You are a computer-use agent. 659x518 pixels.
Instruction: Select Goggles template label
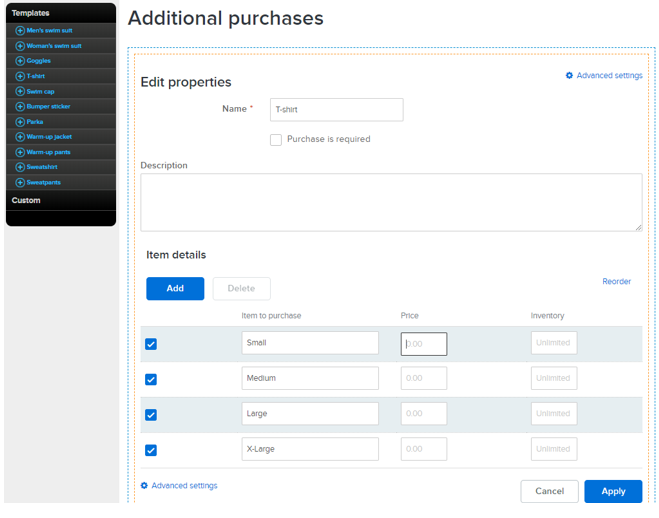coord(38,61)
